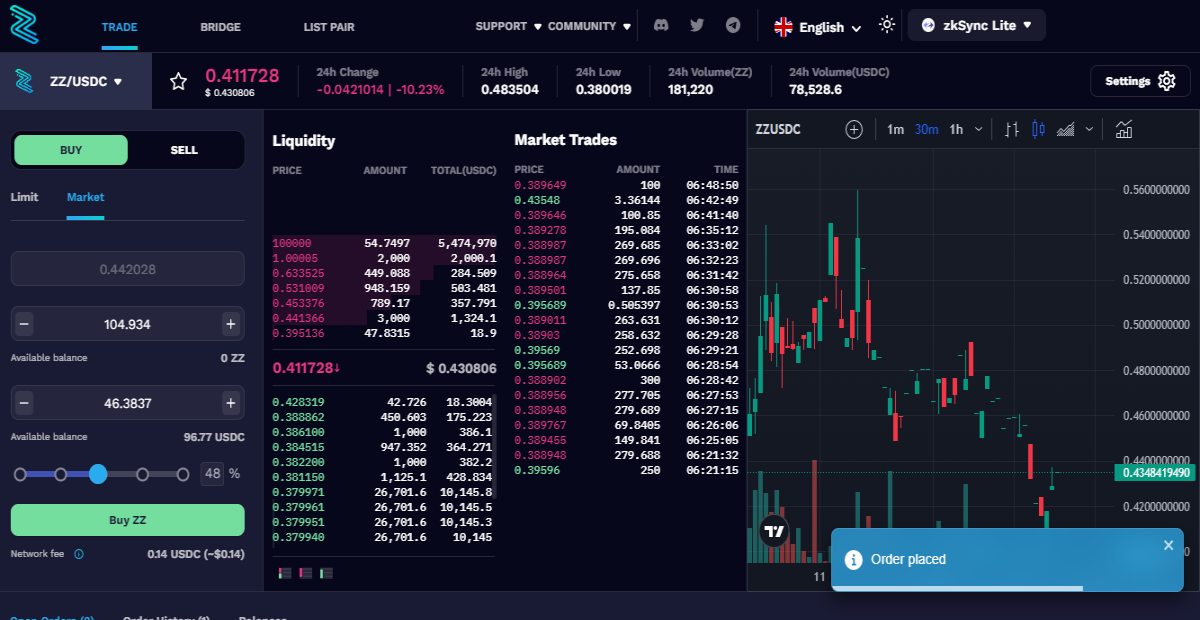Open the English language dropdown
Viewport: 1200px width, 620px height.
pos(817,27)
